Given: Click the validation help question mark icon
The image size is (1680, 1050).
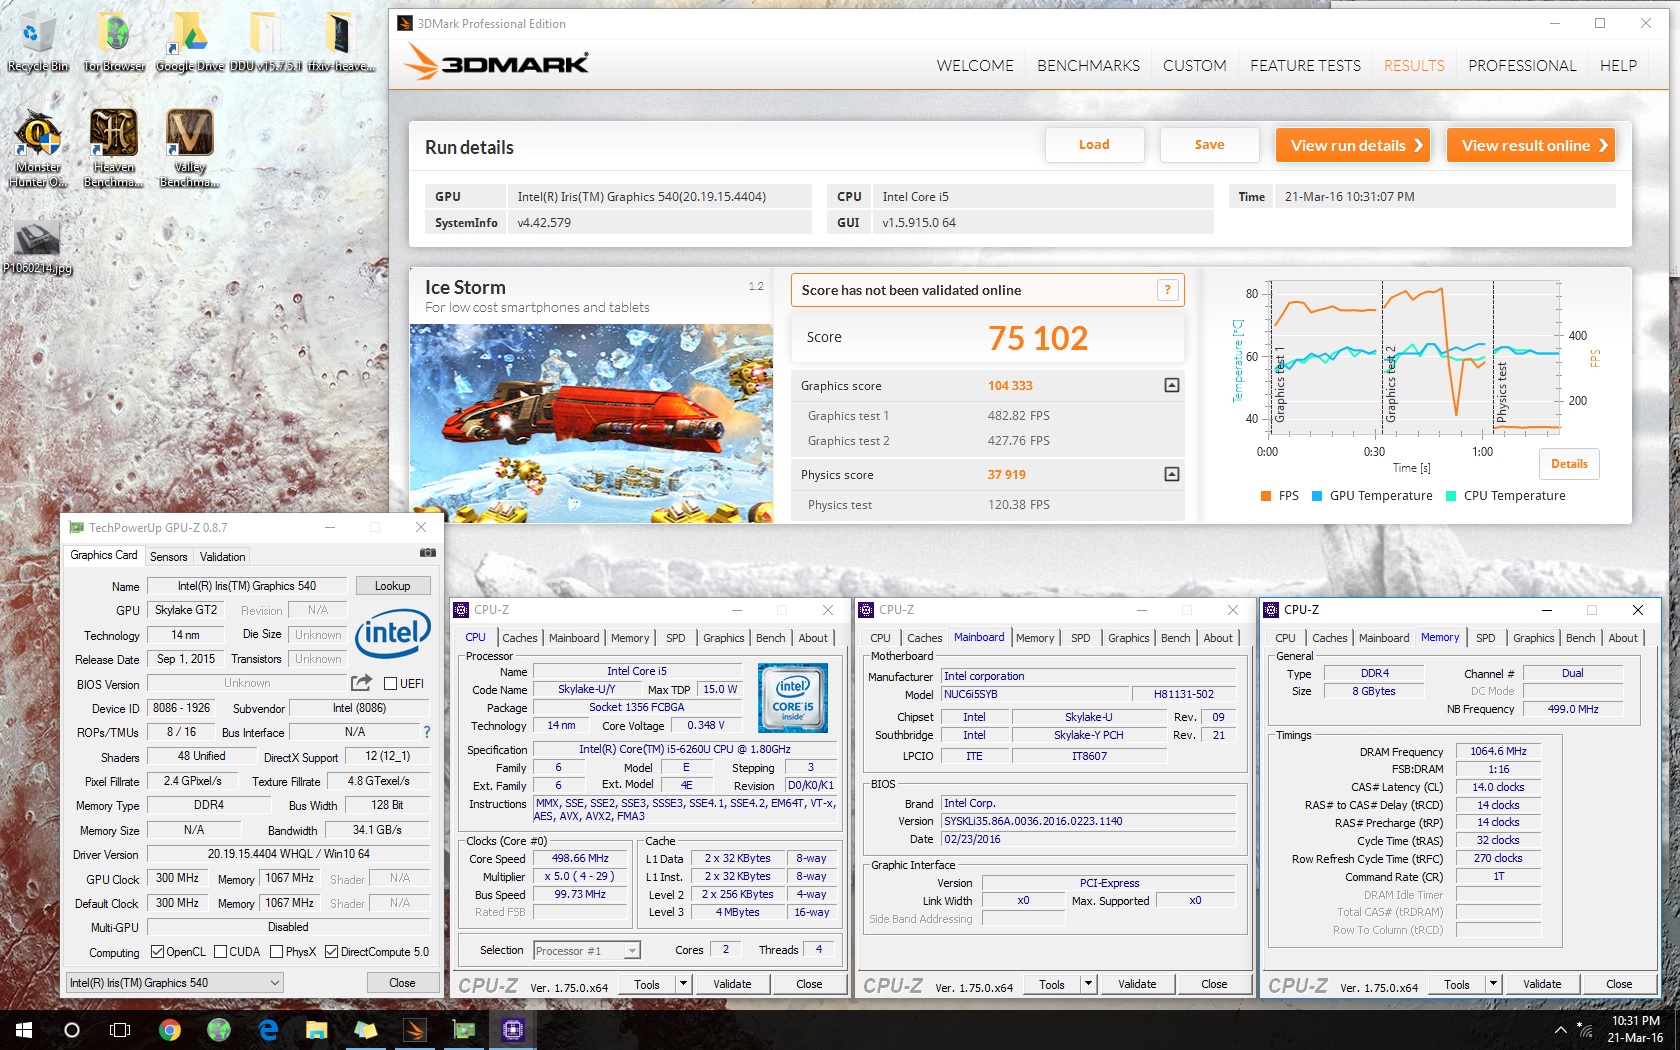Looking at the screenshot, I should [x=1167, y=290].
